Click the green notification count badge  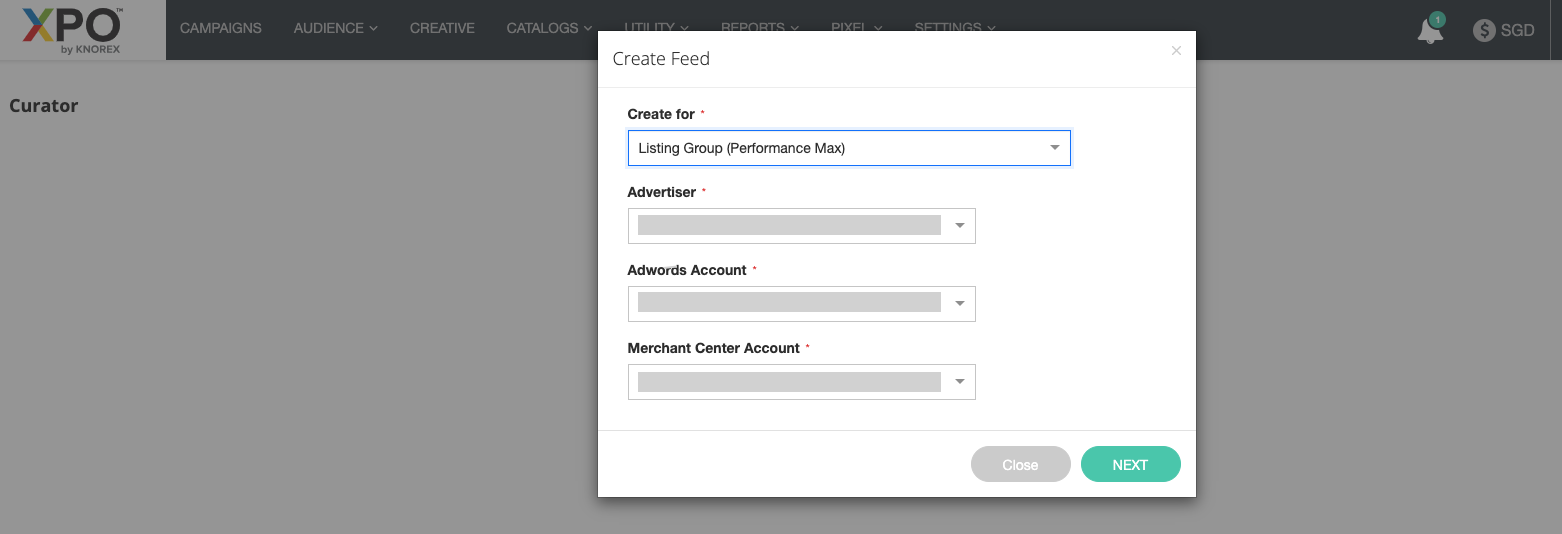[x=1437, y=19]
